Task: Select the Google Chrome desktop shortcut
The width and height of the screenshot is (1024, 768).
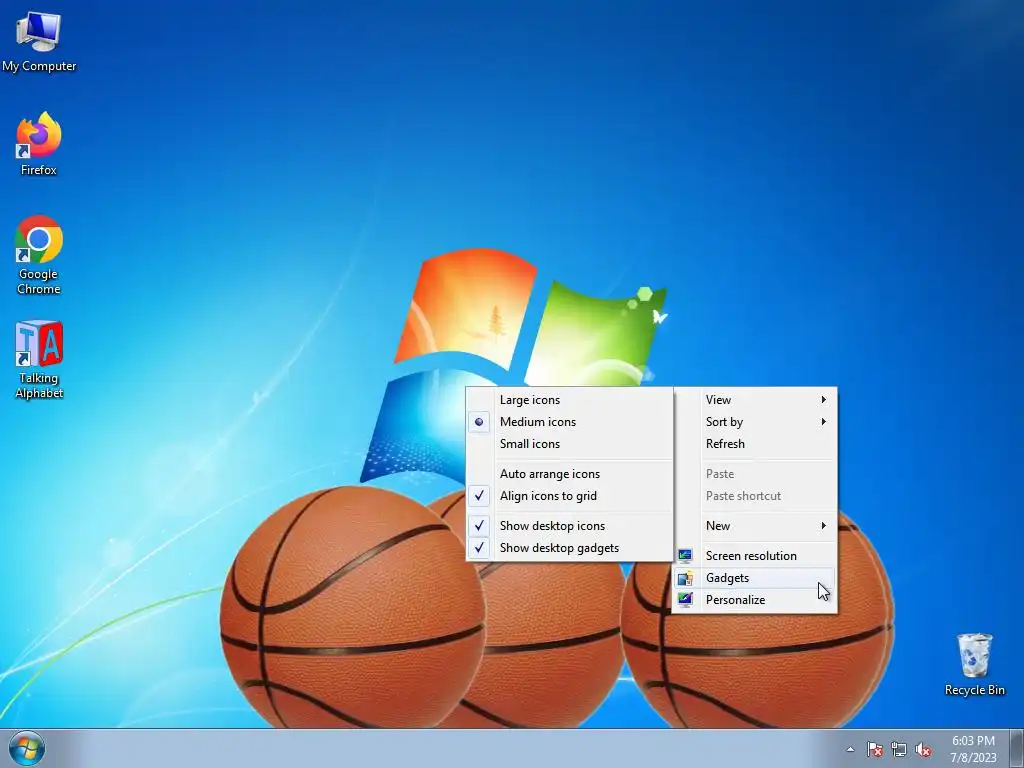Action: (x=39, y=255)
